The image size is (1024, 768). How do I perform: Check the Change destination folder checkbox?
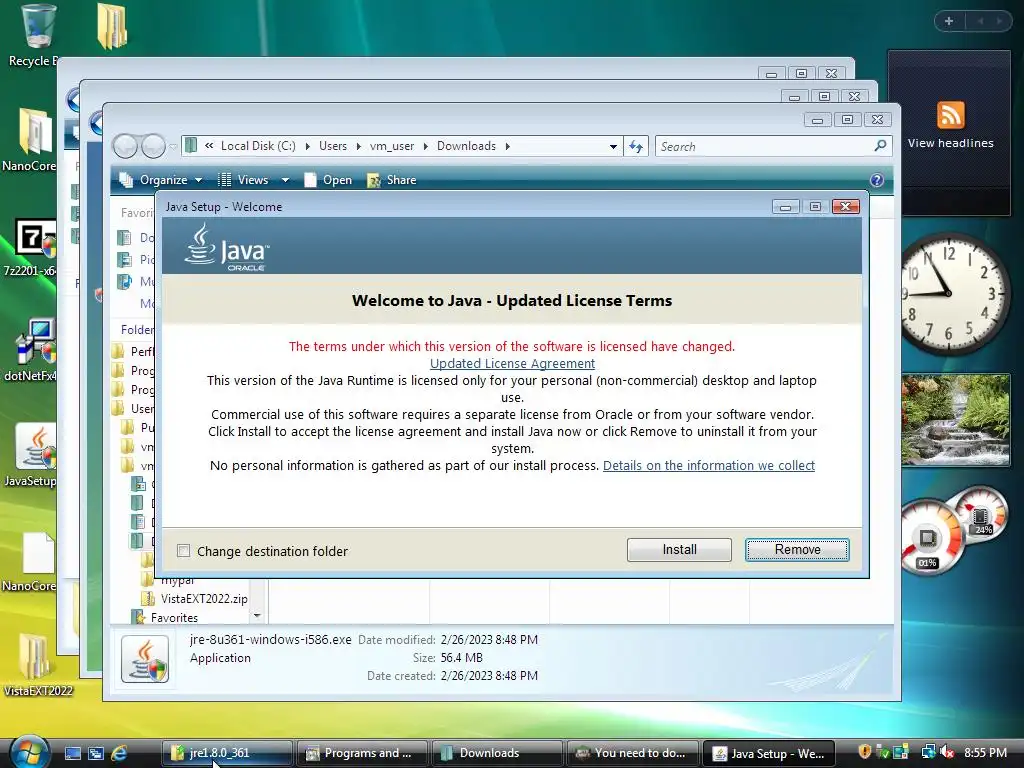184,551
